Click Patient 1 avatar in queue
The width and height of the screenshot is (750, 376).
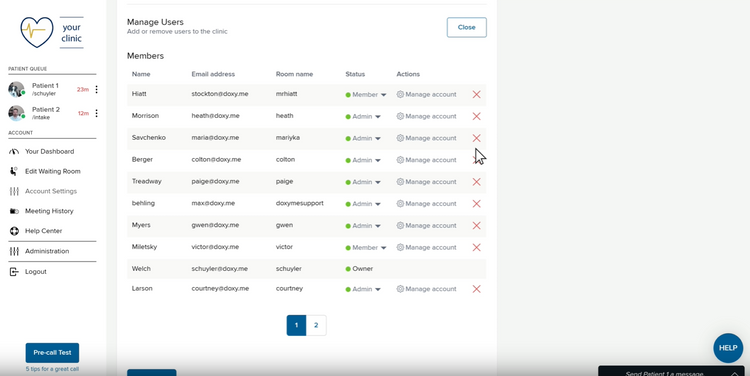point(16,89)
